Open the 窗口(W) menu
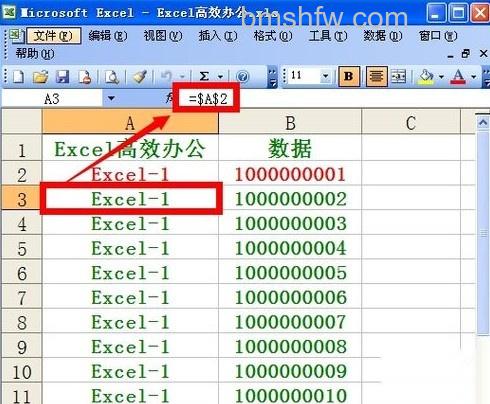 click(438, 35)
